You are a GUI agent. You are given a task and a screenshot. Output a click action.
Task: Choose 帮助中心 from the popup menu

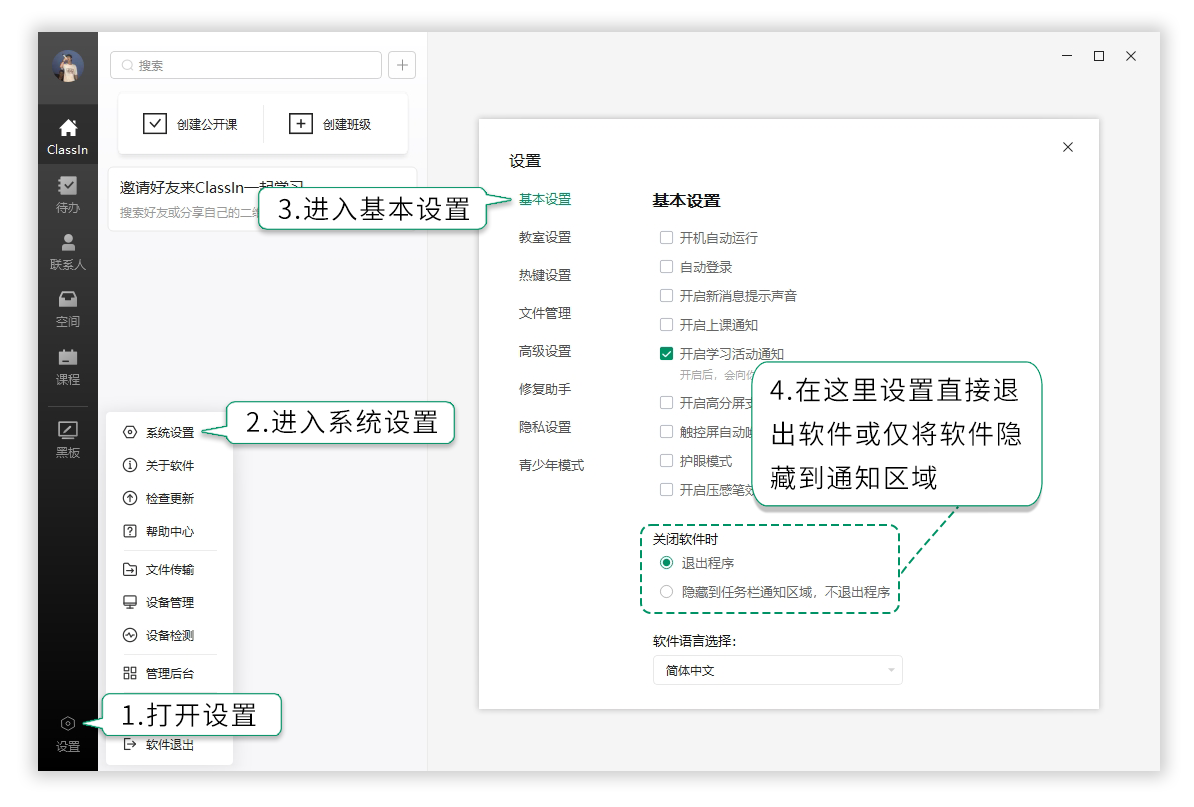(169, 531)
